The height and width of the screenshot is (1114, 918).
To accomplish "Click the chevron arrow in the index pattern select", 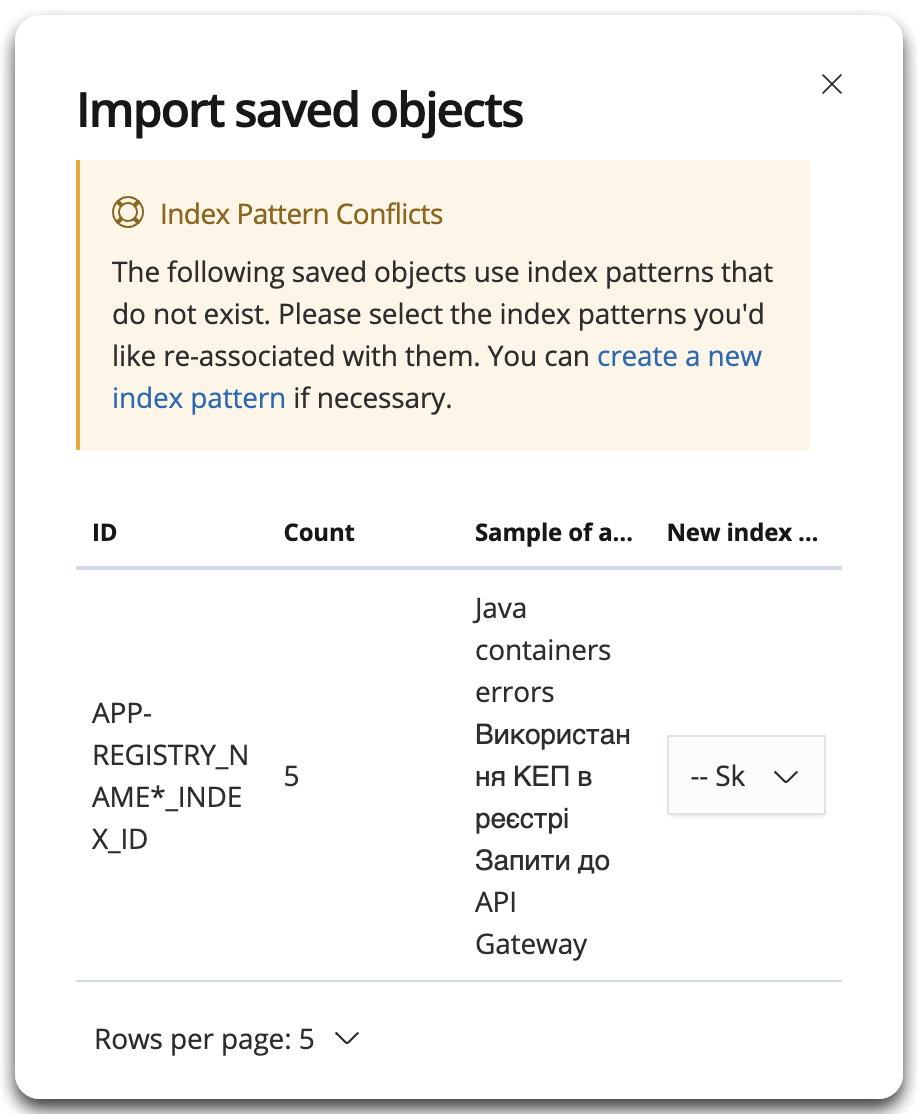I will [787, 777].
